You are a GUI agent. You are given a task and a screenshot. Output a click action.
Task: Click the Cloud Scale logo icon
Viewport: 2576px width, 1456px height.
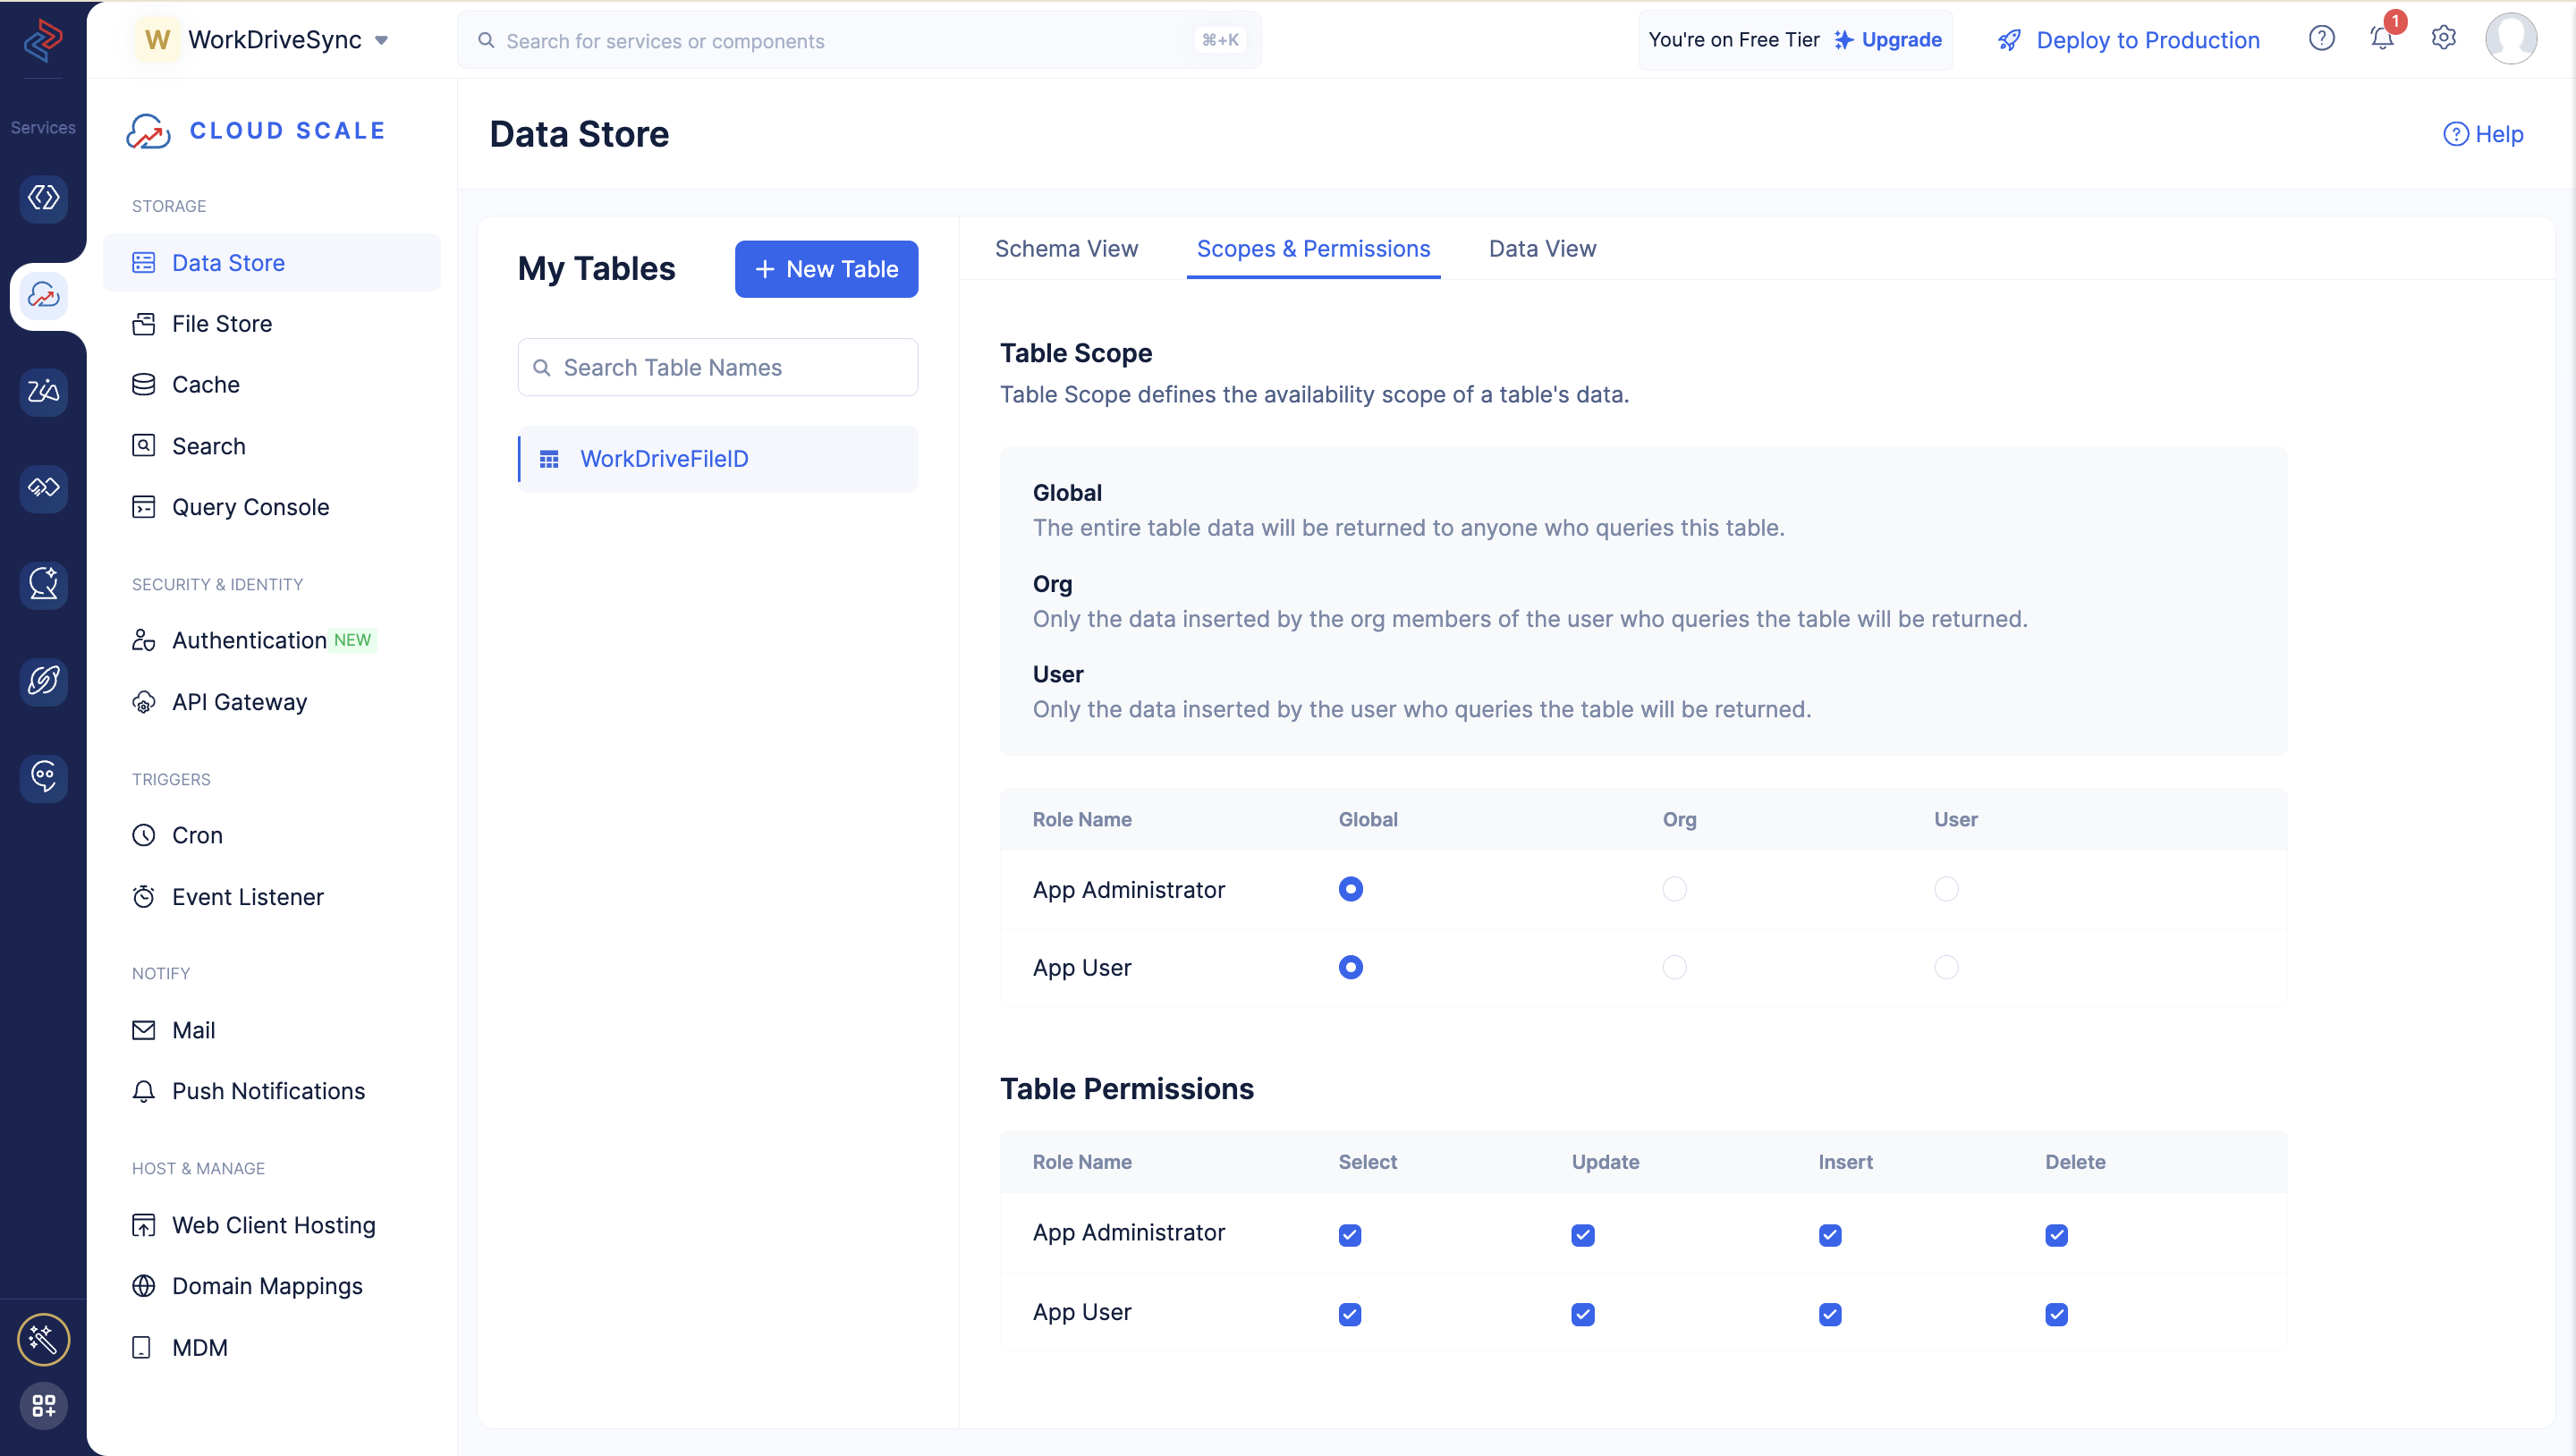pos(148,131)
